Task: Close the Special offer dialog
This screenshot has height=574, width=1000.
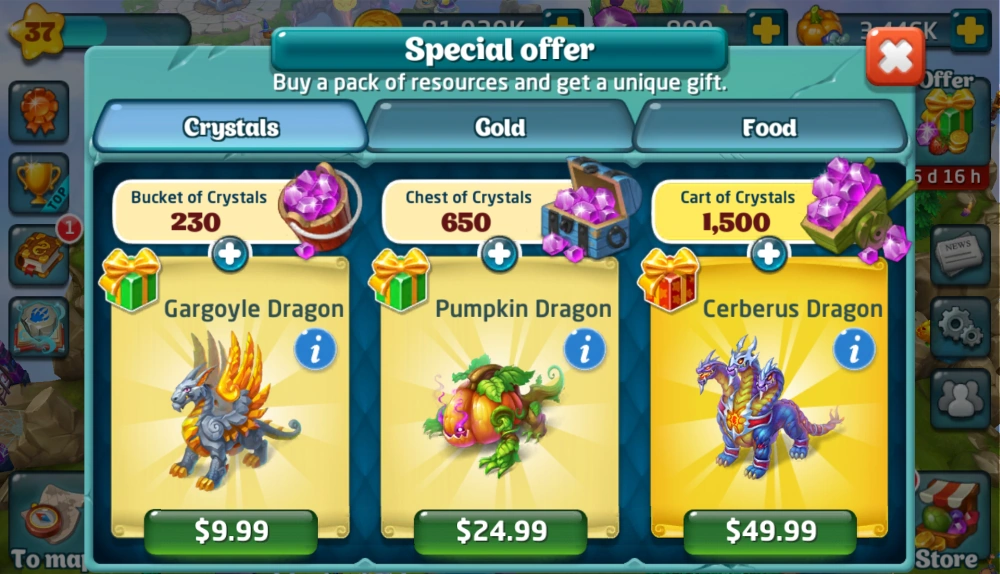Action: 895,57
